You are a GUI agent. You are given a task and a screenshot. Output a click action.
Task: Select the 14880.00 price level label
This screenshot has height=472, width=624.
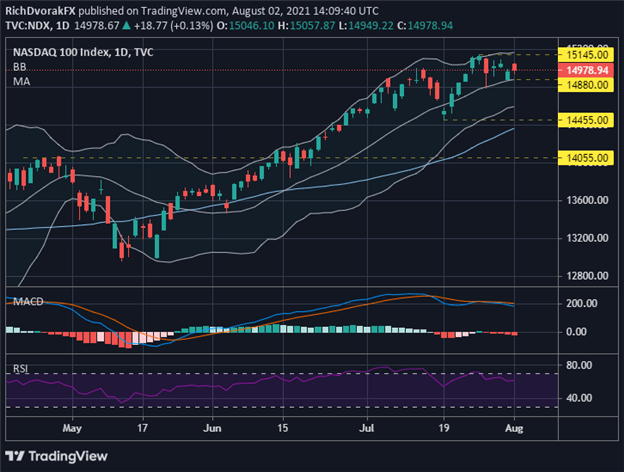(x=585, y=85)
